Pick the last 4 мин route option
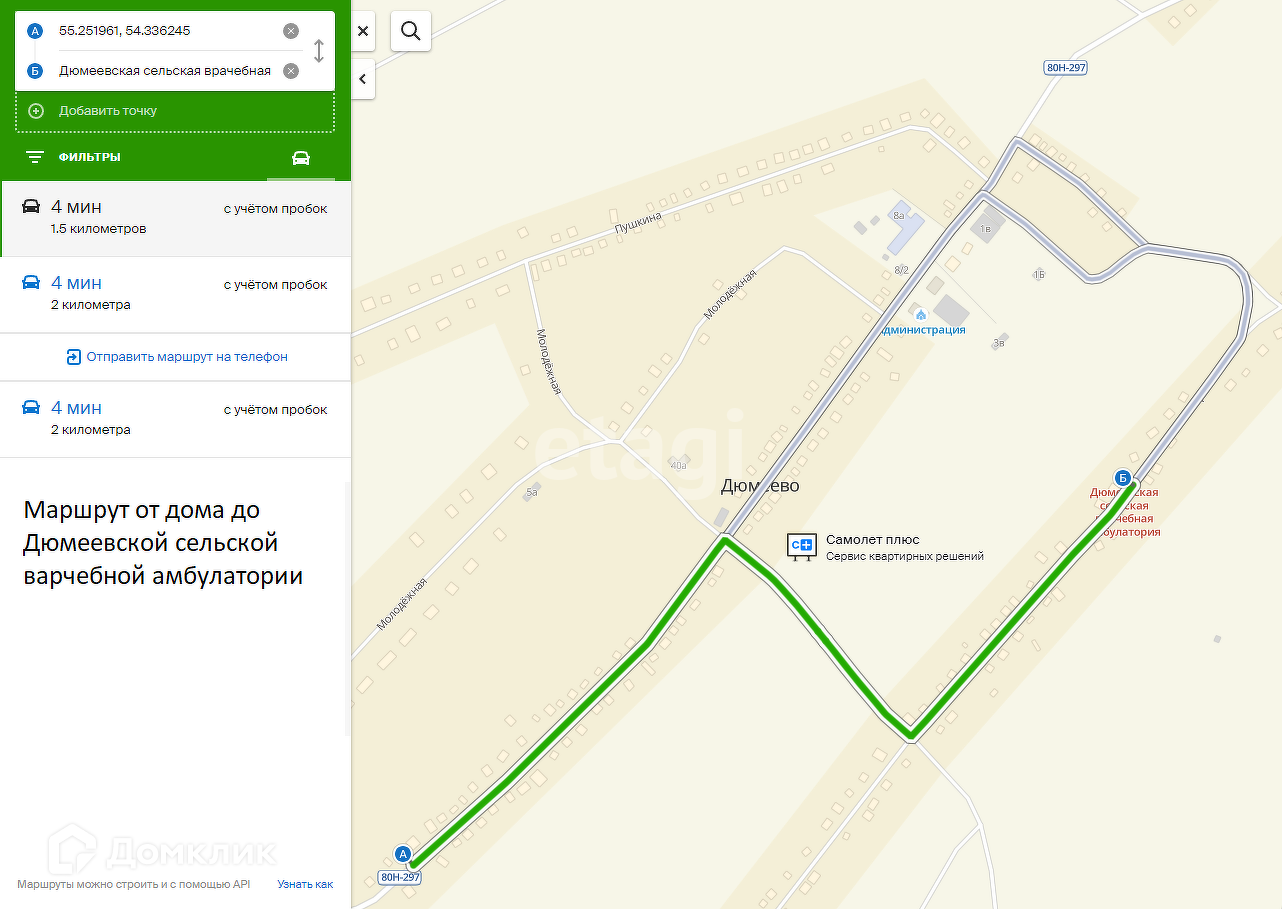1282x909 pixels. 175,419
